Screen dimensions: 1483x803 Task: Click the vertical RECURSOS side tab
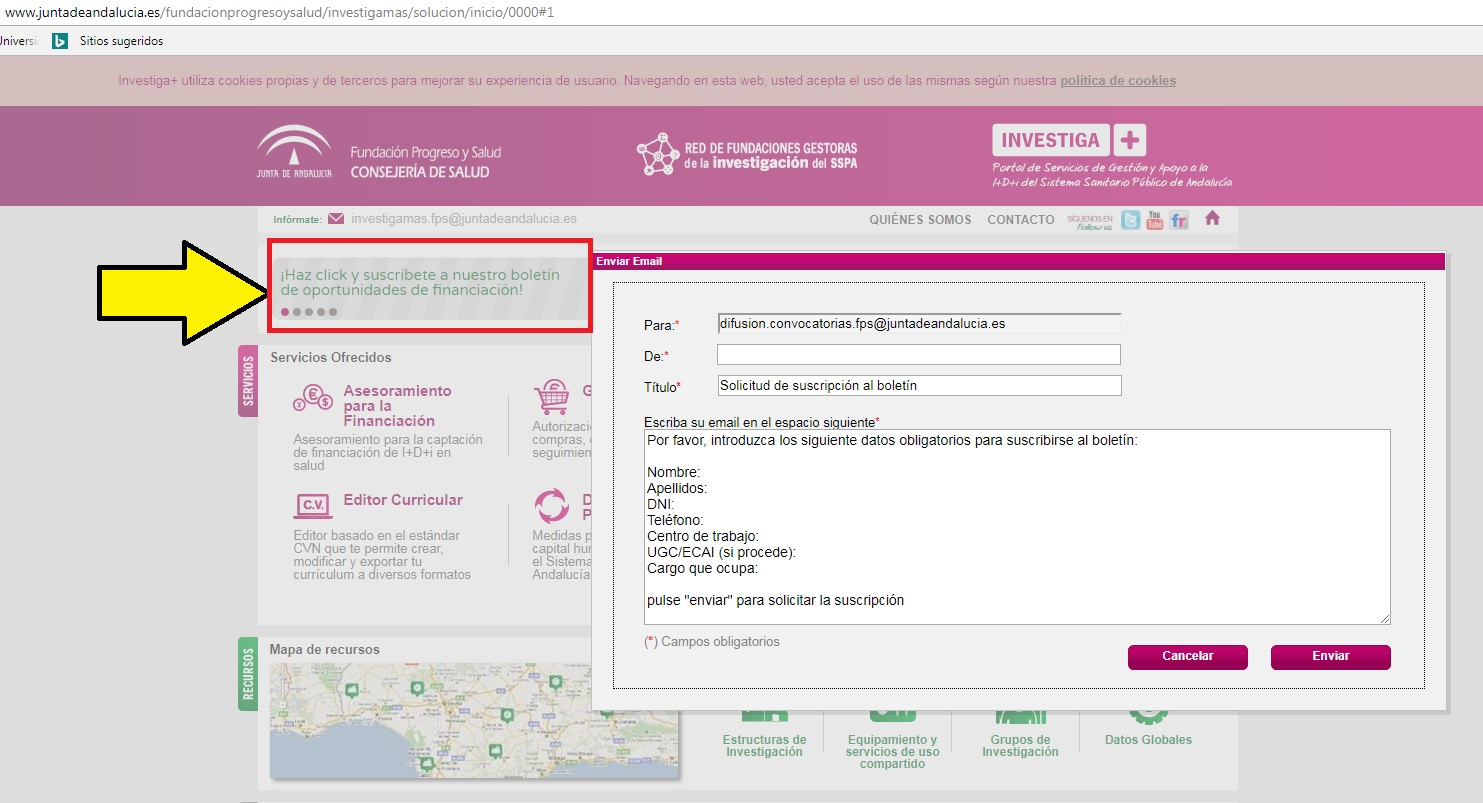(248, 674)
